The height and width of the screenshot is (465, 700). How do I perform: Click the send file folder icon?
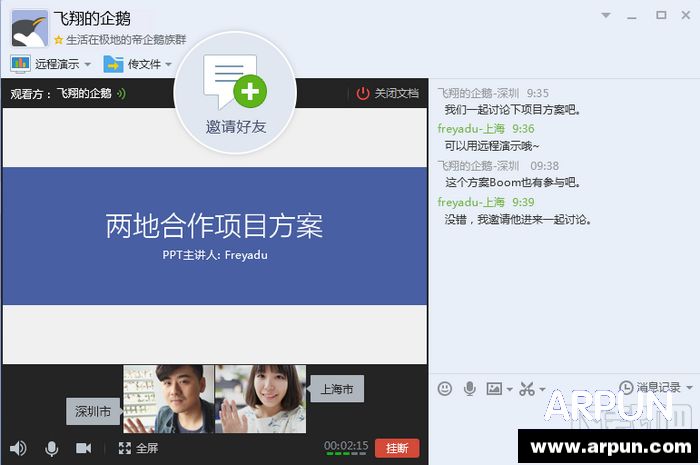click(113, 64)
